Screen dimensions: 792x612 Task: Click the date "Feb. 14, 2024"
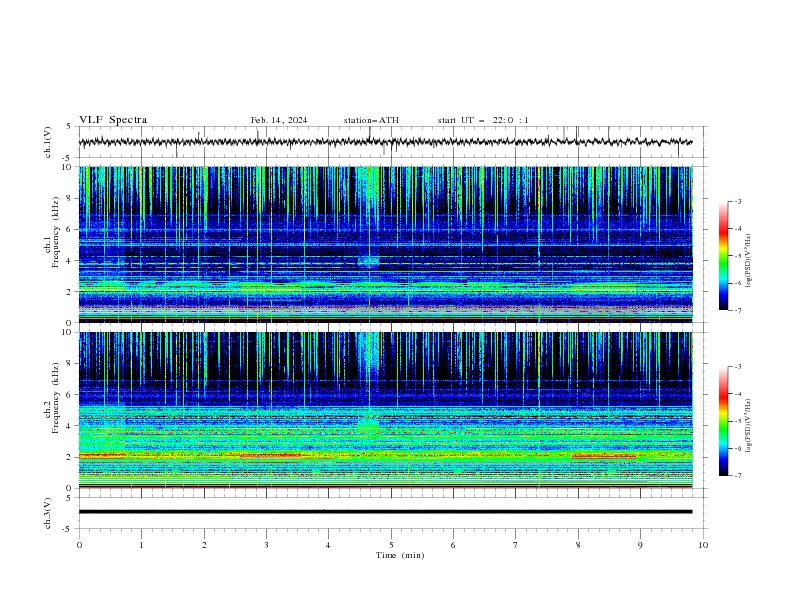[x=279, y=120]
